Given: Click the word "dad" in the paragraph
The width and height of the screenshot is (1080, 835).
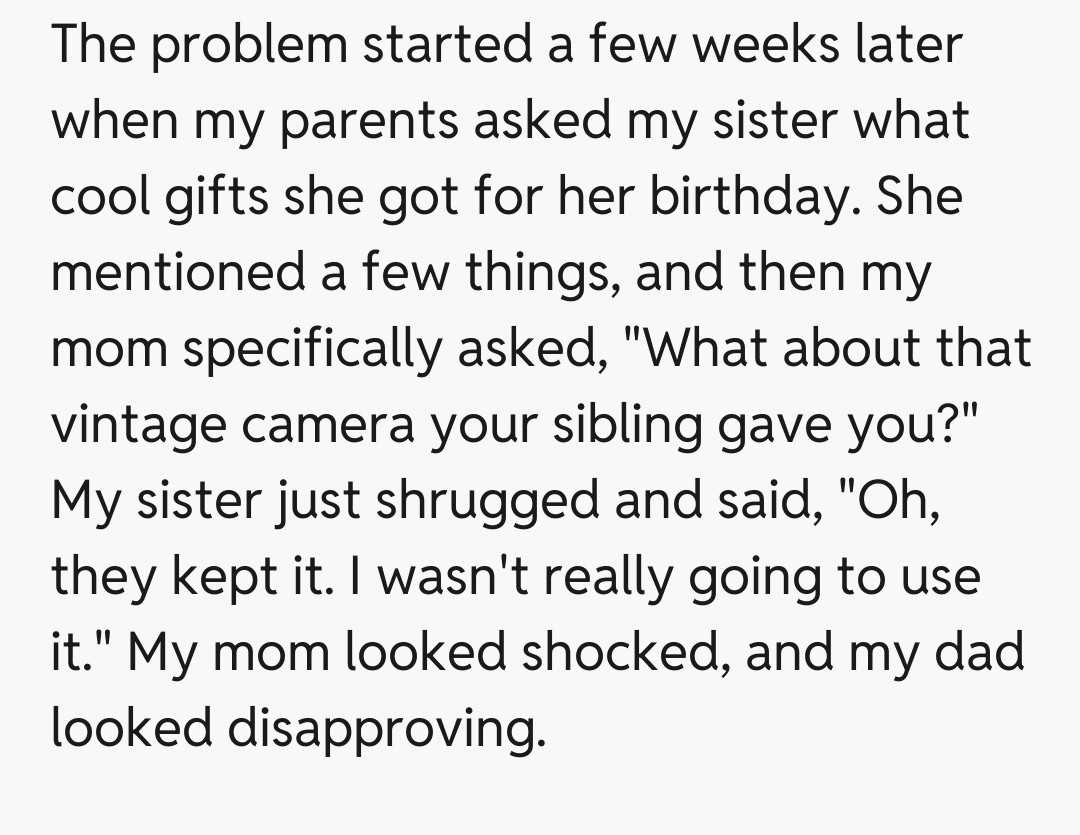Looking at the screenshot, I should [981, 653].
